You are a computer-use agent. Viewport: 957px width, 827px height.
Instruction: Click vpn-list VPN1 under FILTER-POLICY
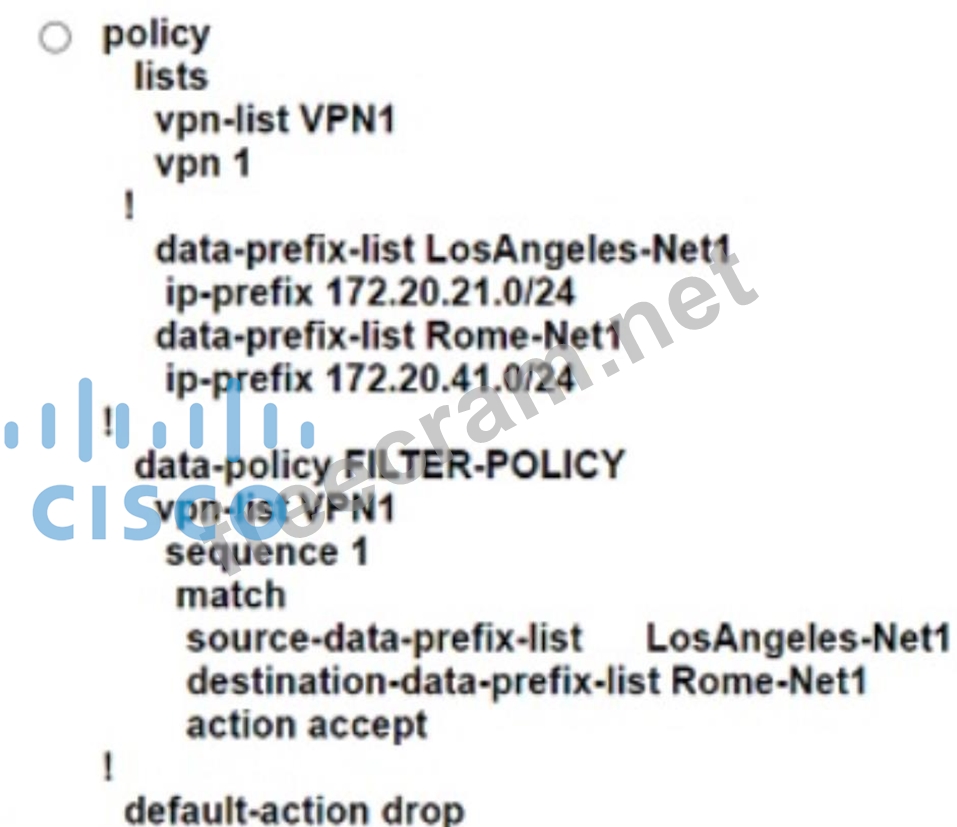coord(275,509)
